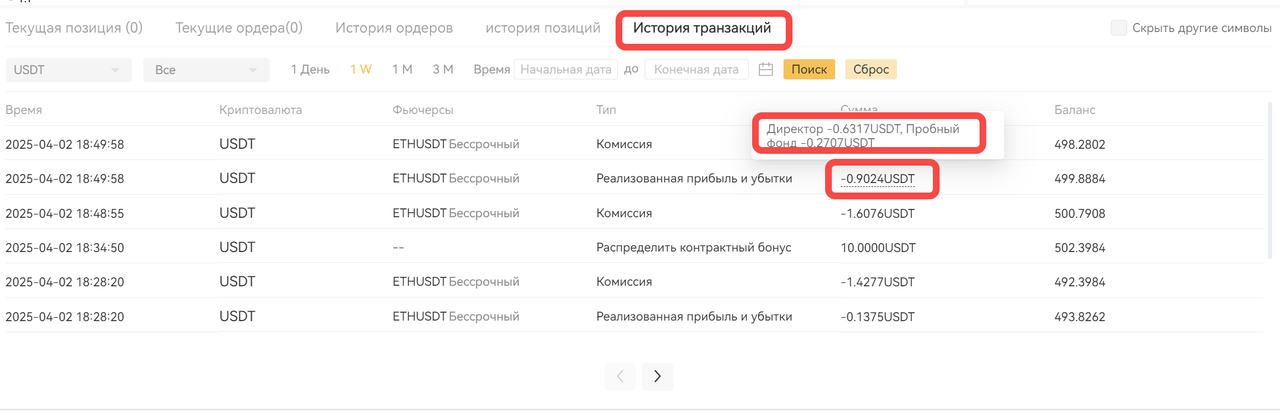Switch to история позиций tab

click(x=543, y=28)
